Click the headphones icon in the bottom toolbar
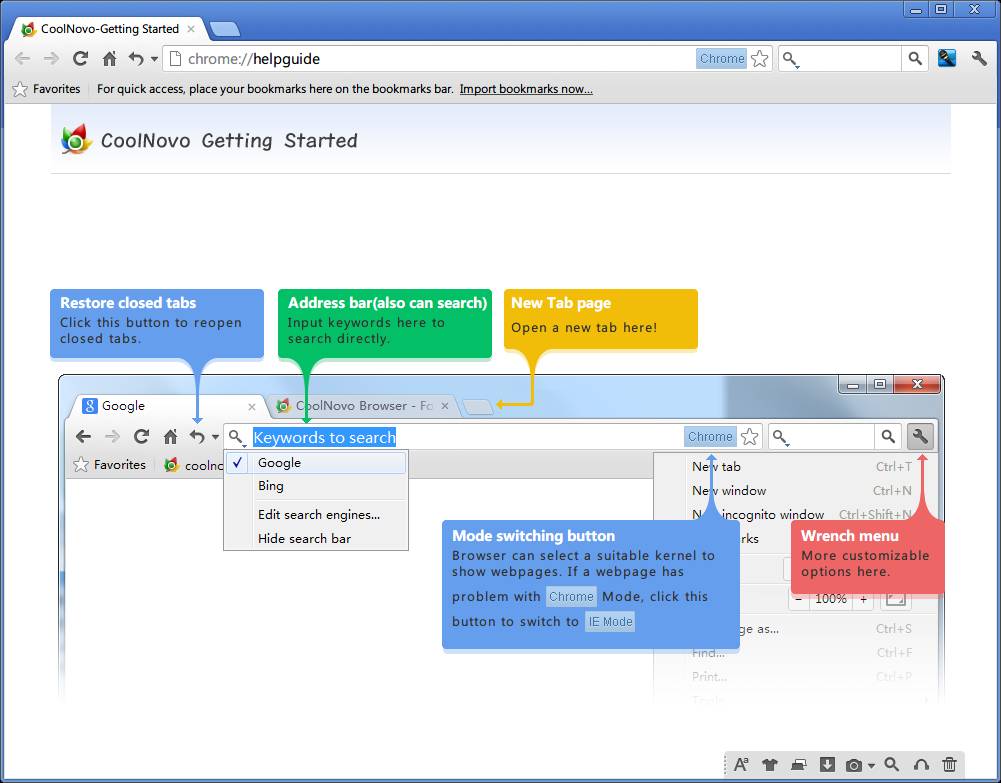This screenshot has height=783, width=1001. pyautogui.click(x=921, y=764)
